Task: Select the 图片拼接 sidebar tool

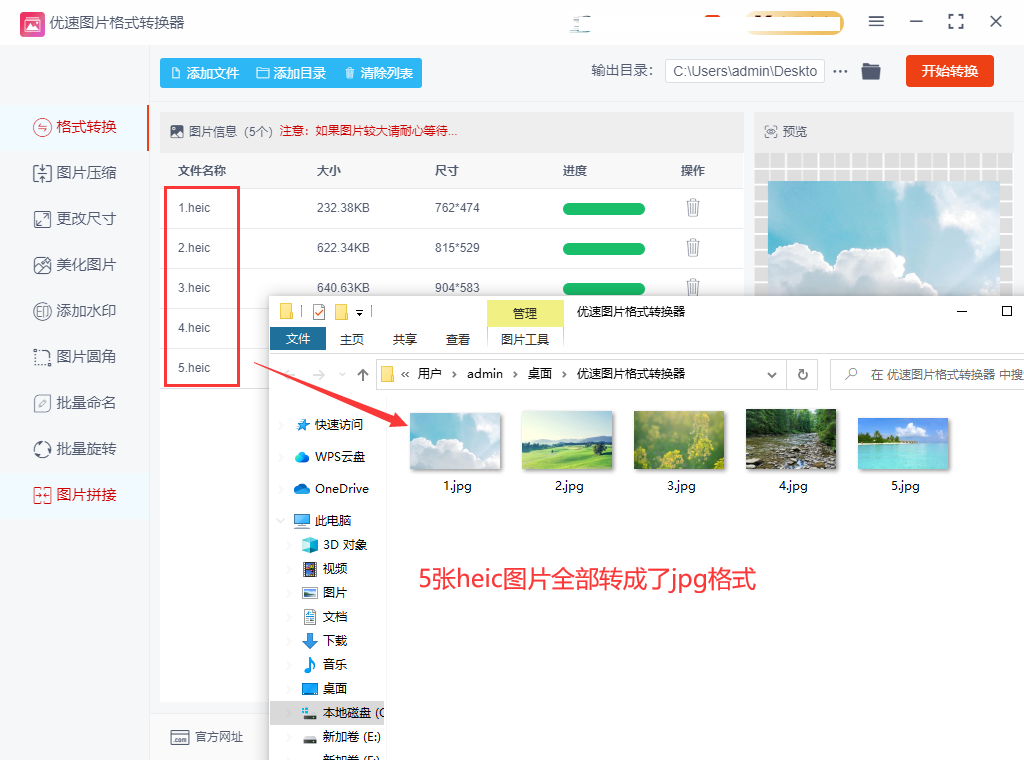Action: coord(75,495)
